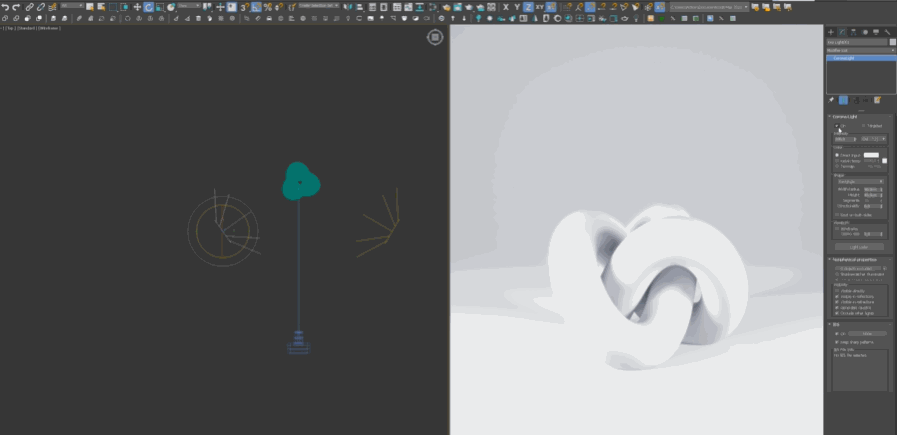Click the Align tool icon
Image resolution: width=897 pixels, height=435 pixels.
[x=359, y=7]
